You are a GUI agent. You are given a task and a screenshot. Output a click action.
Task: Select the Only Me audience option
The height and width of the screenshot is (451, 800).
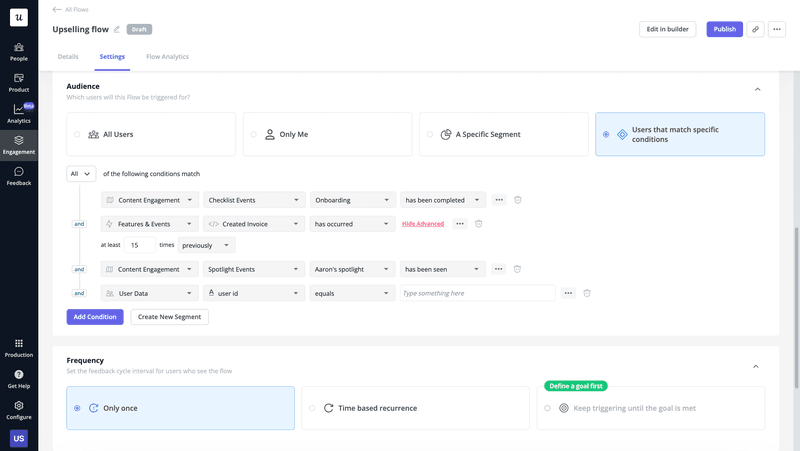click(x=328, y=134)
